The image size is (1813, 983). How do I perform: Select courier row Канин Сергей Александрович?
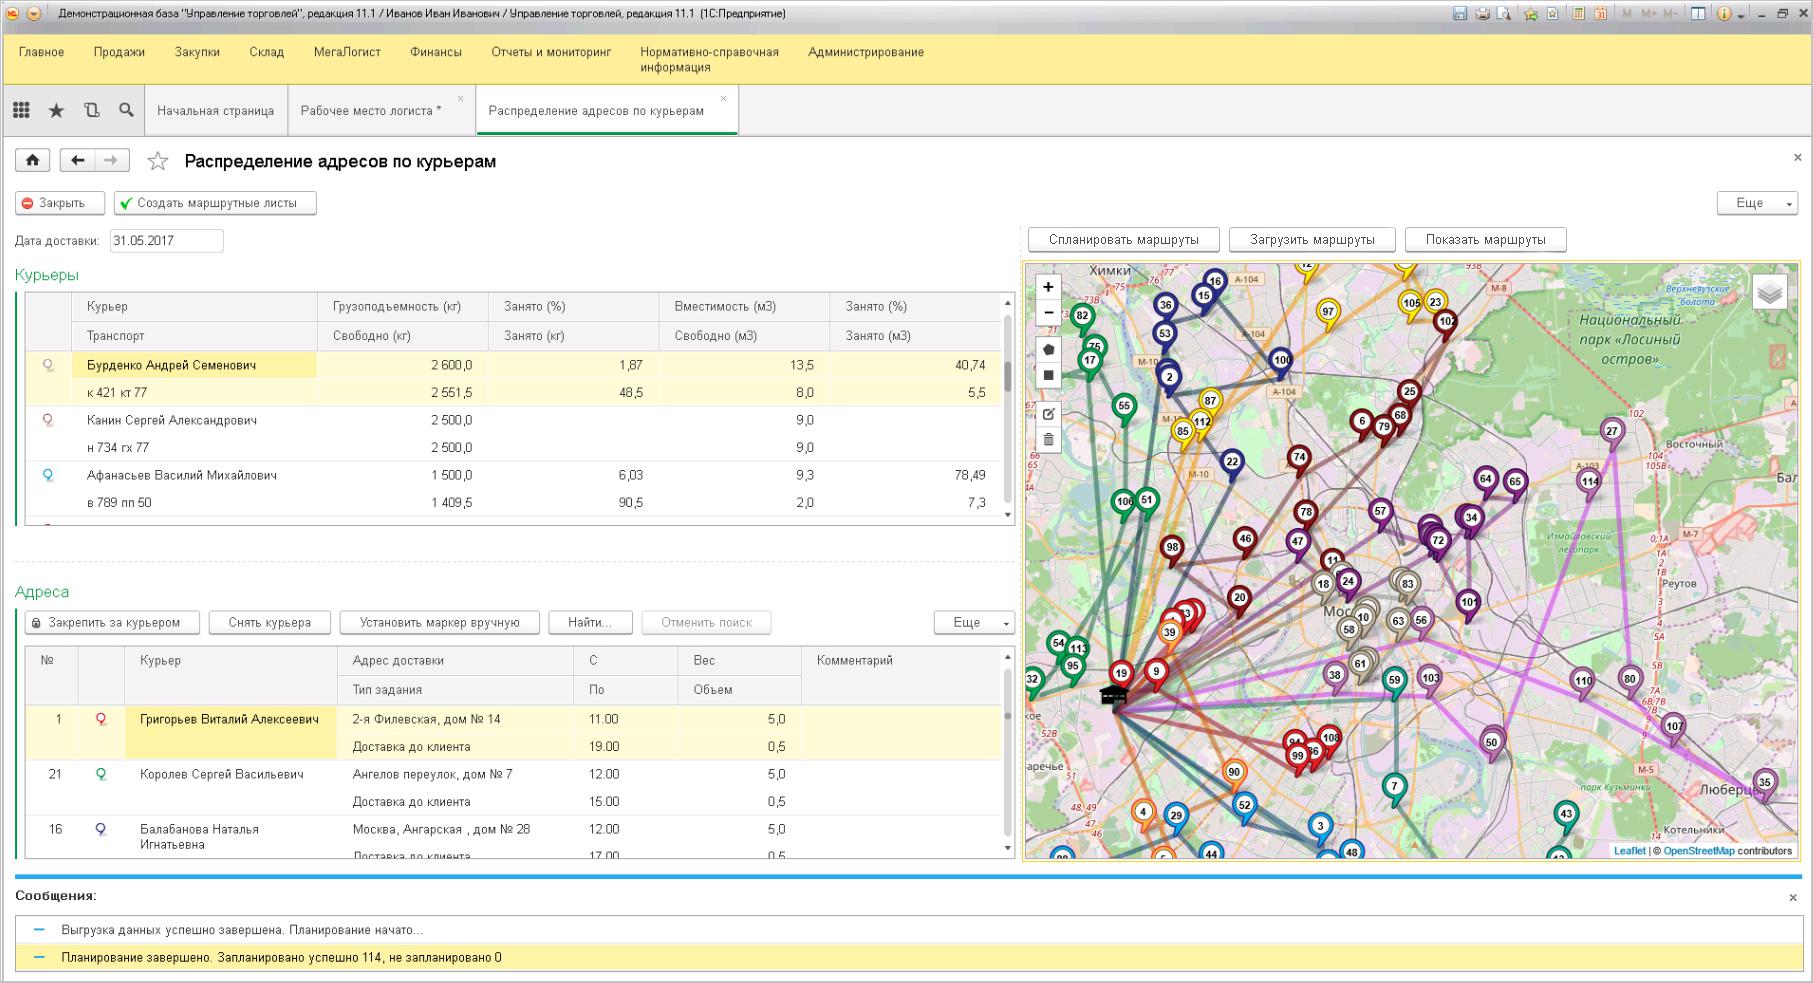point(512,434)
